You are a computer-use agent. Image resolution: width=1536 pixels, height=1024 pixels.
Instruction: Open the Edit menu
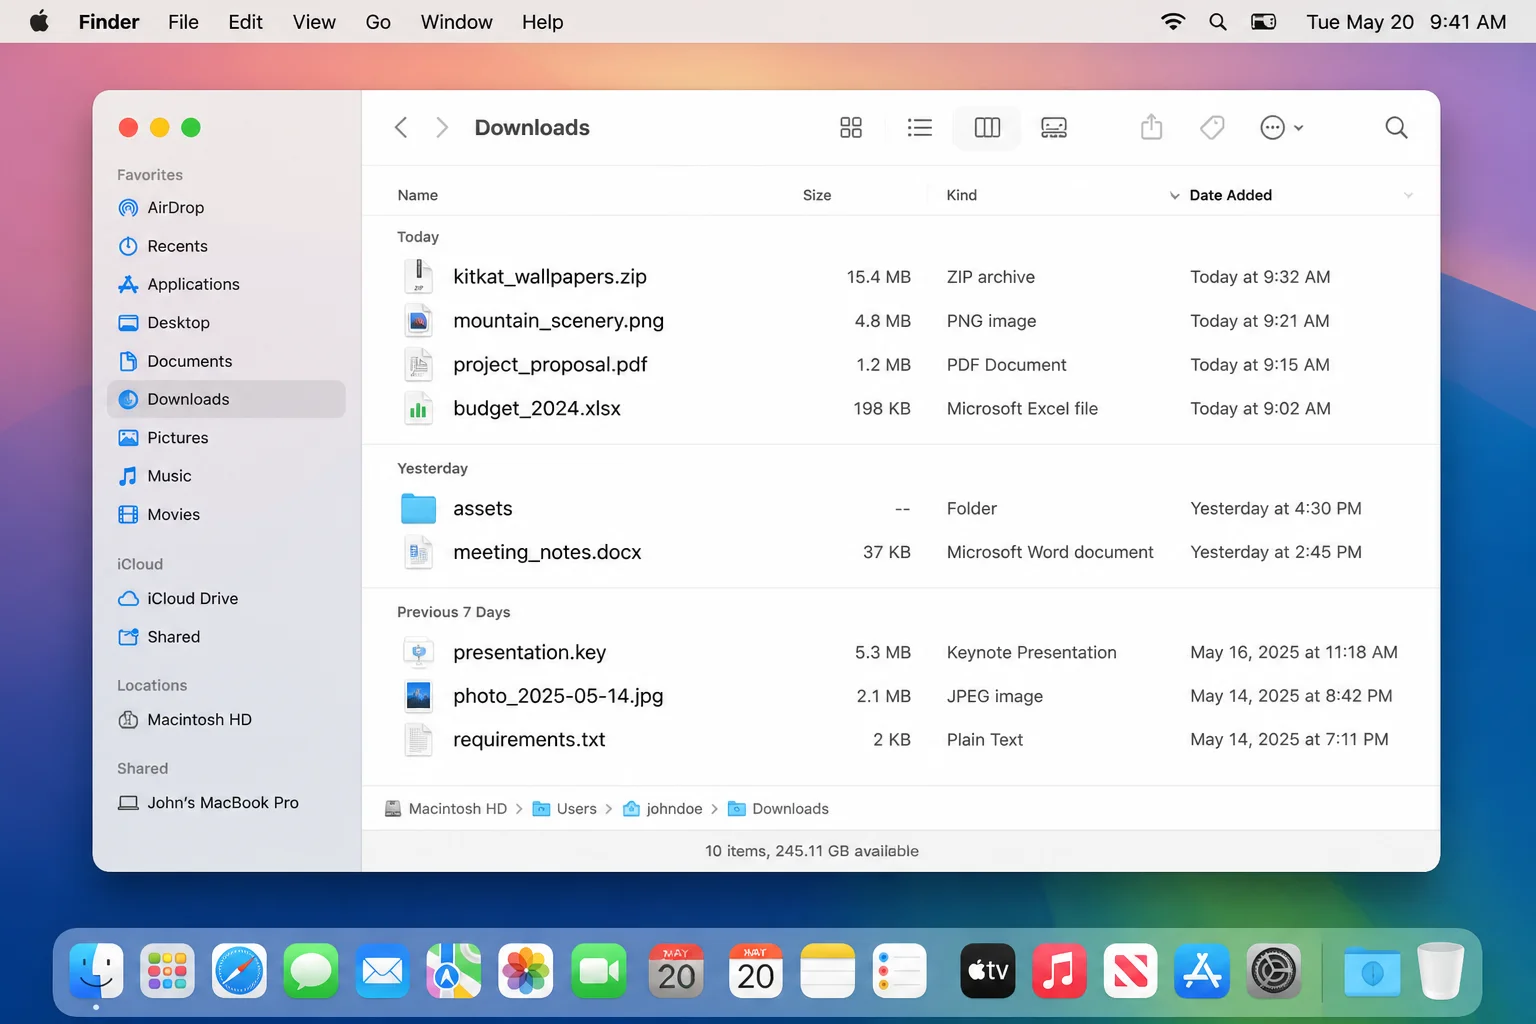[x=245, y=22]
